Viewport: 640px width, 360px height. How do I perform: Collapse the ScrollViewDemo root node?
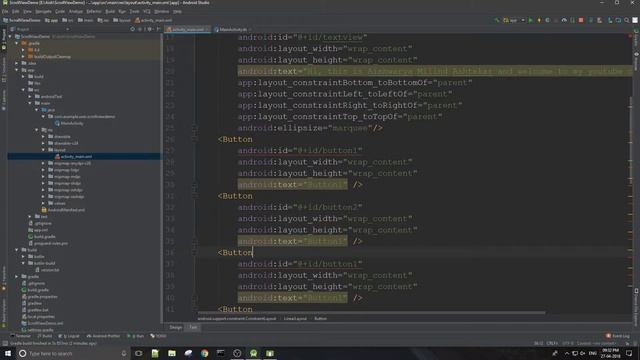pyautogui.click(x=10, y=36)
